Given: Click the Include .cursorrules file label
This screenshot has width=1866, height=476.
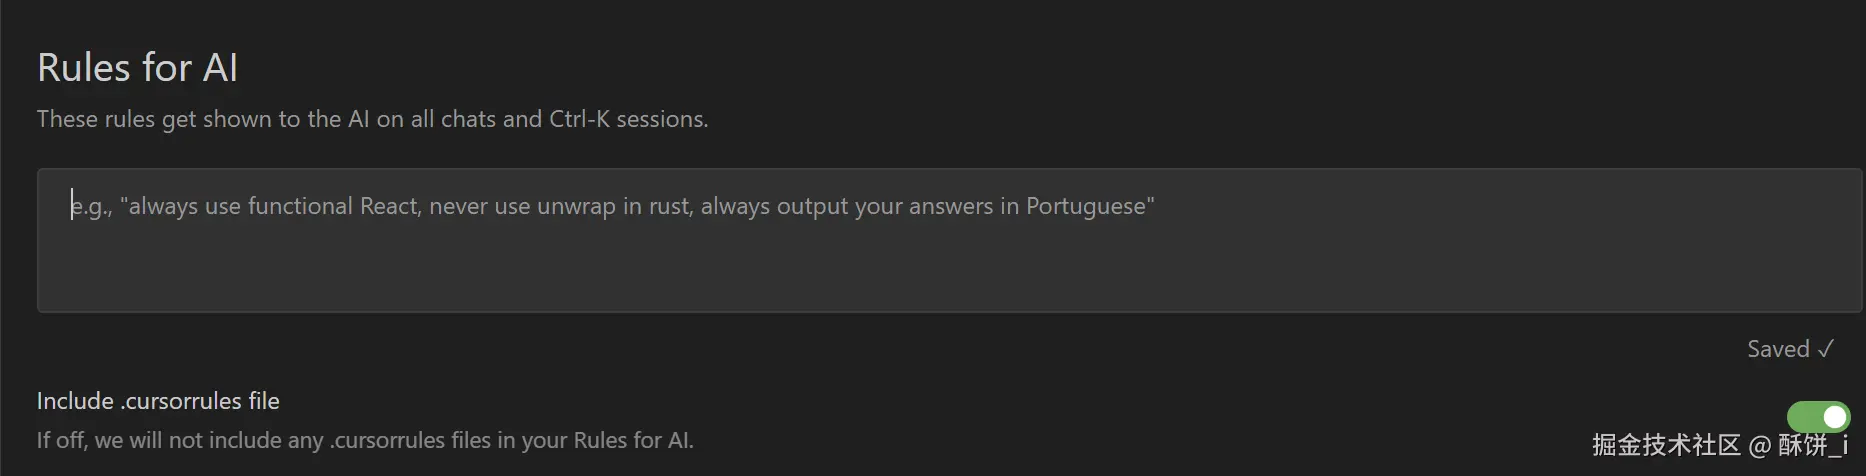Looking at the screenshot, I should (x=158, y=401).
